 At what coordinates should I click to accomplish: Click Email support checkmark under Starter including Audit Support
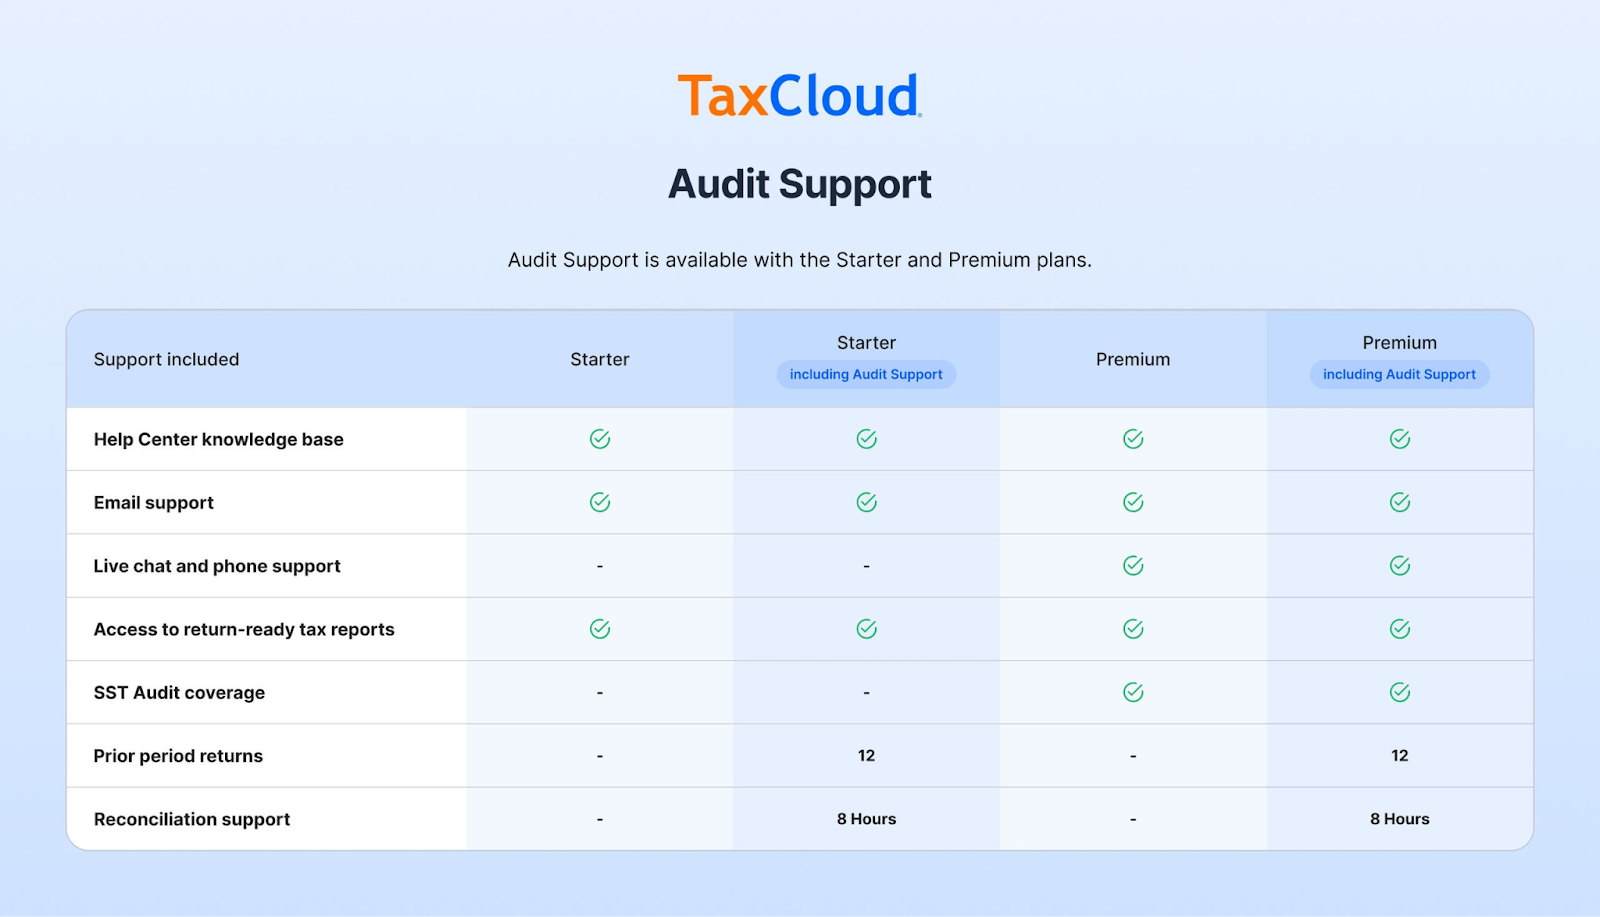pos(867,502)
